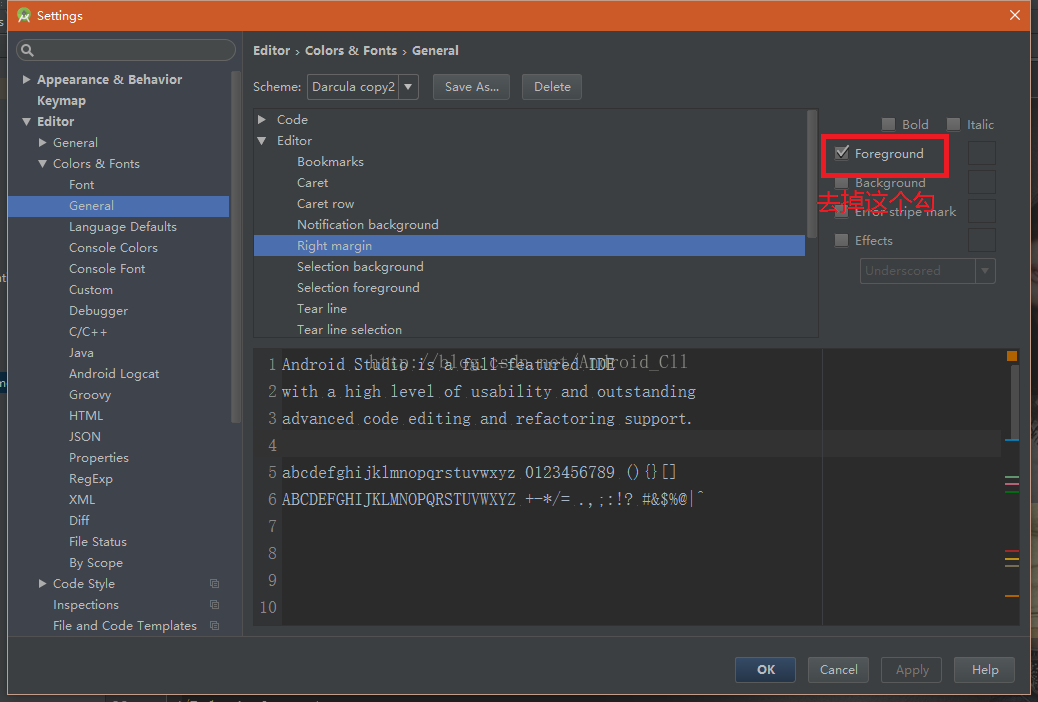This screenshot has width=1038, height=702.
Task: Open Font under Colors & Fonts
Action: [81, 185]
